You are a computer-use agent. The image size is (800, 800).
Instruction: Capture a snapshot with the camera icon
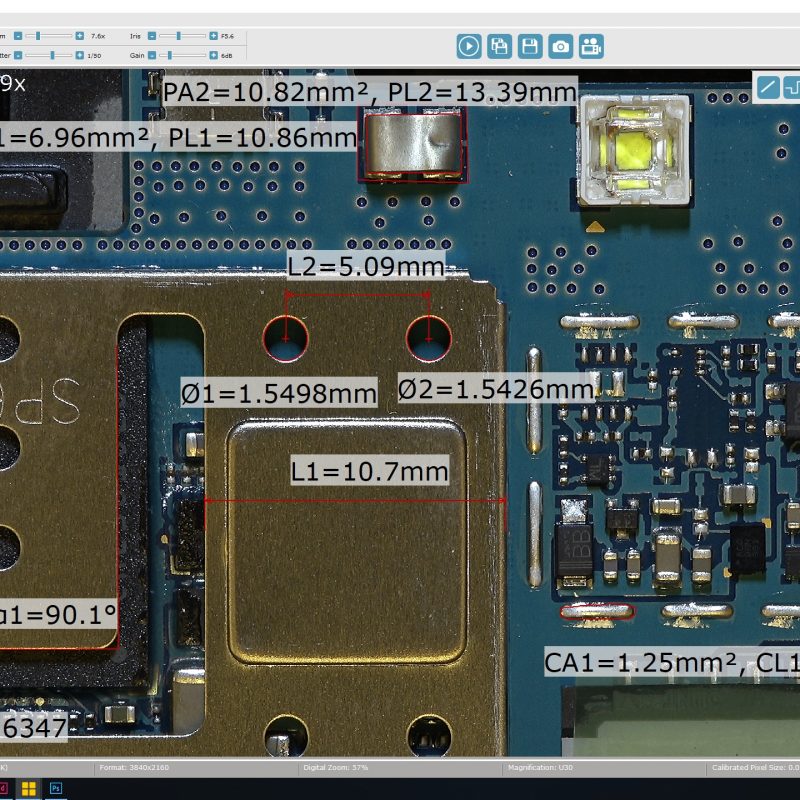(x=562, y=45)
